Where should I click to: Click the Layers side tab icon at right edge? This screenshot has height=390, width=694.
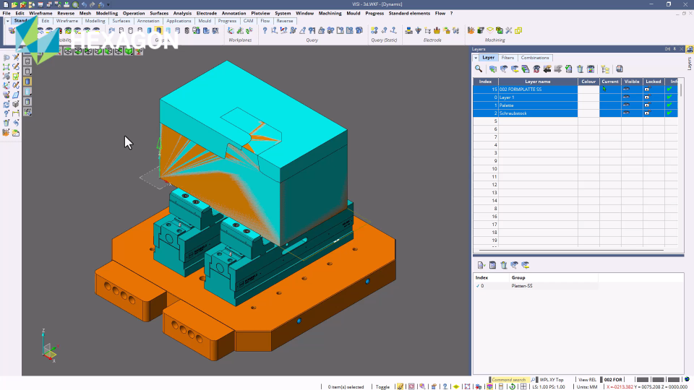coord(690,50)
